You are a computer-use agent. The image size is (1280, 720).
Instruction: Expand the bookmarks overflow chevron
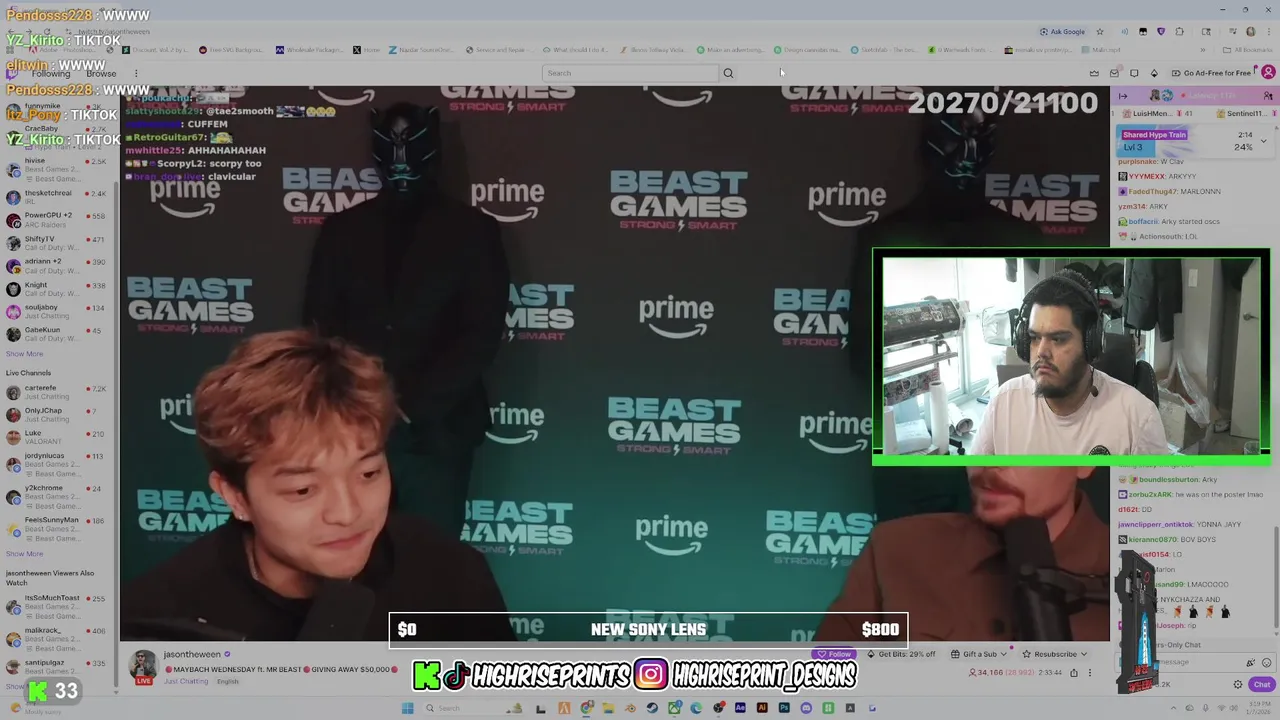pos(1203,50)
